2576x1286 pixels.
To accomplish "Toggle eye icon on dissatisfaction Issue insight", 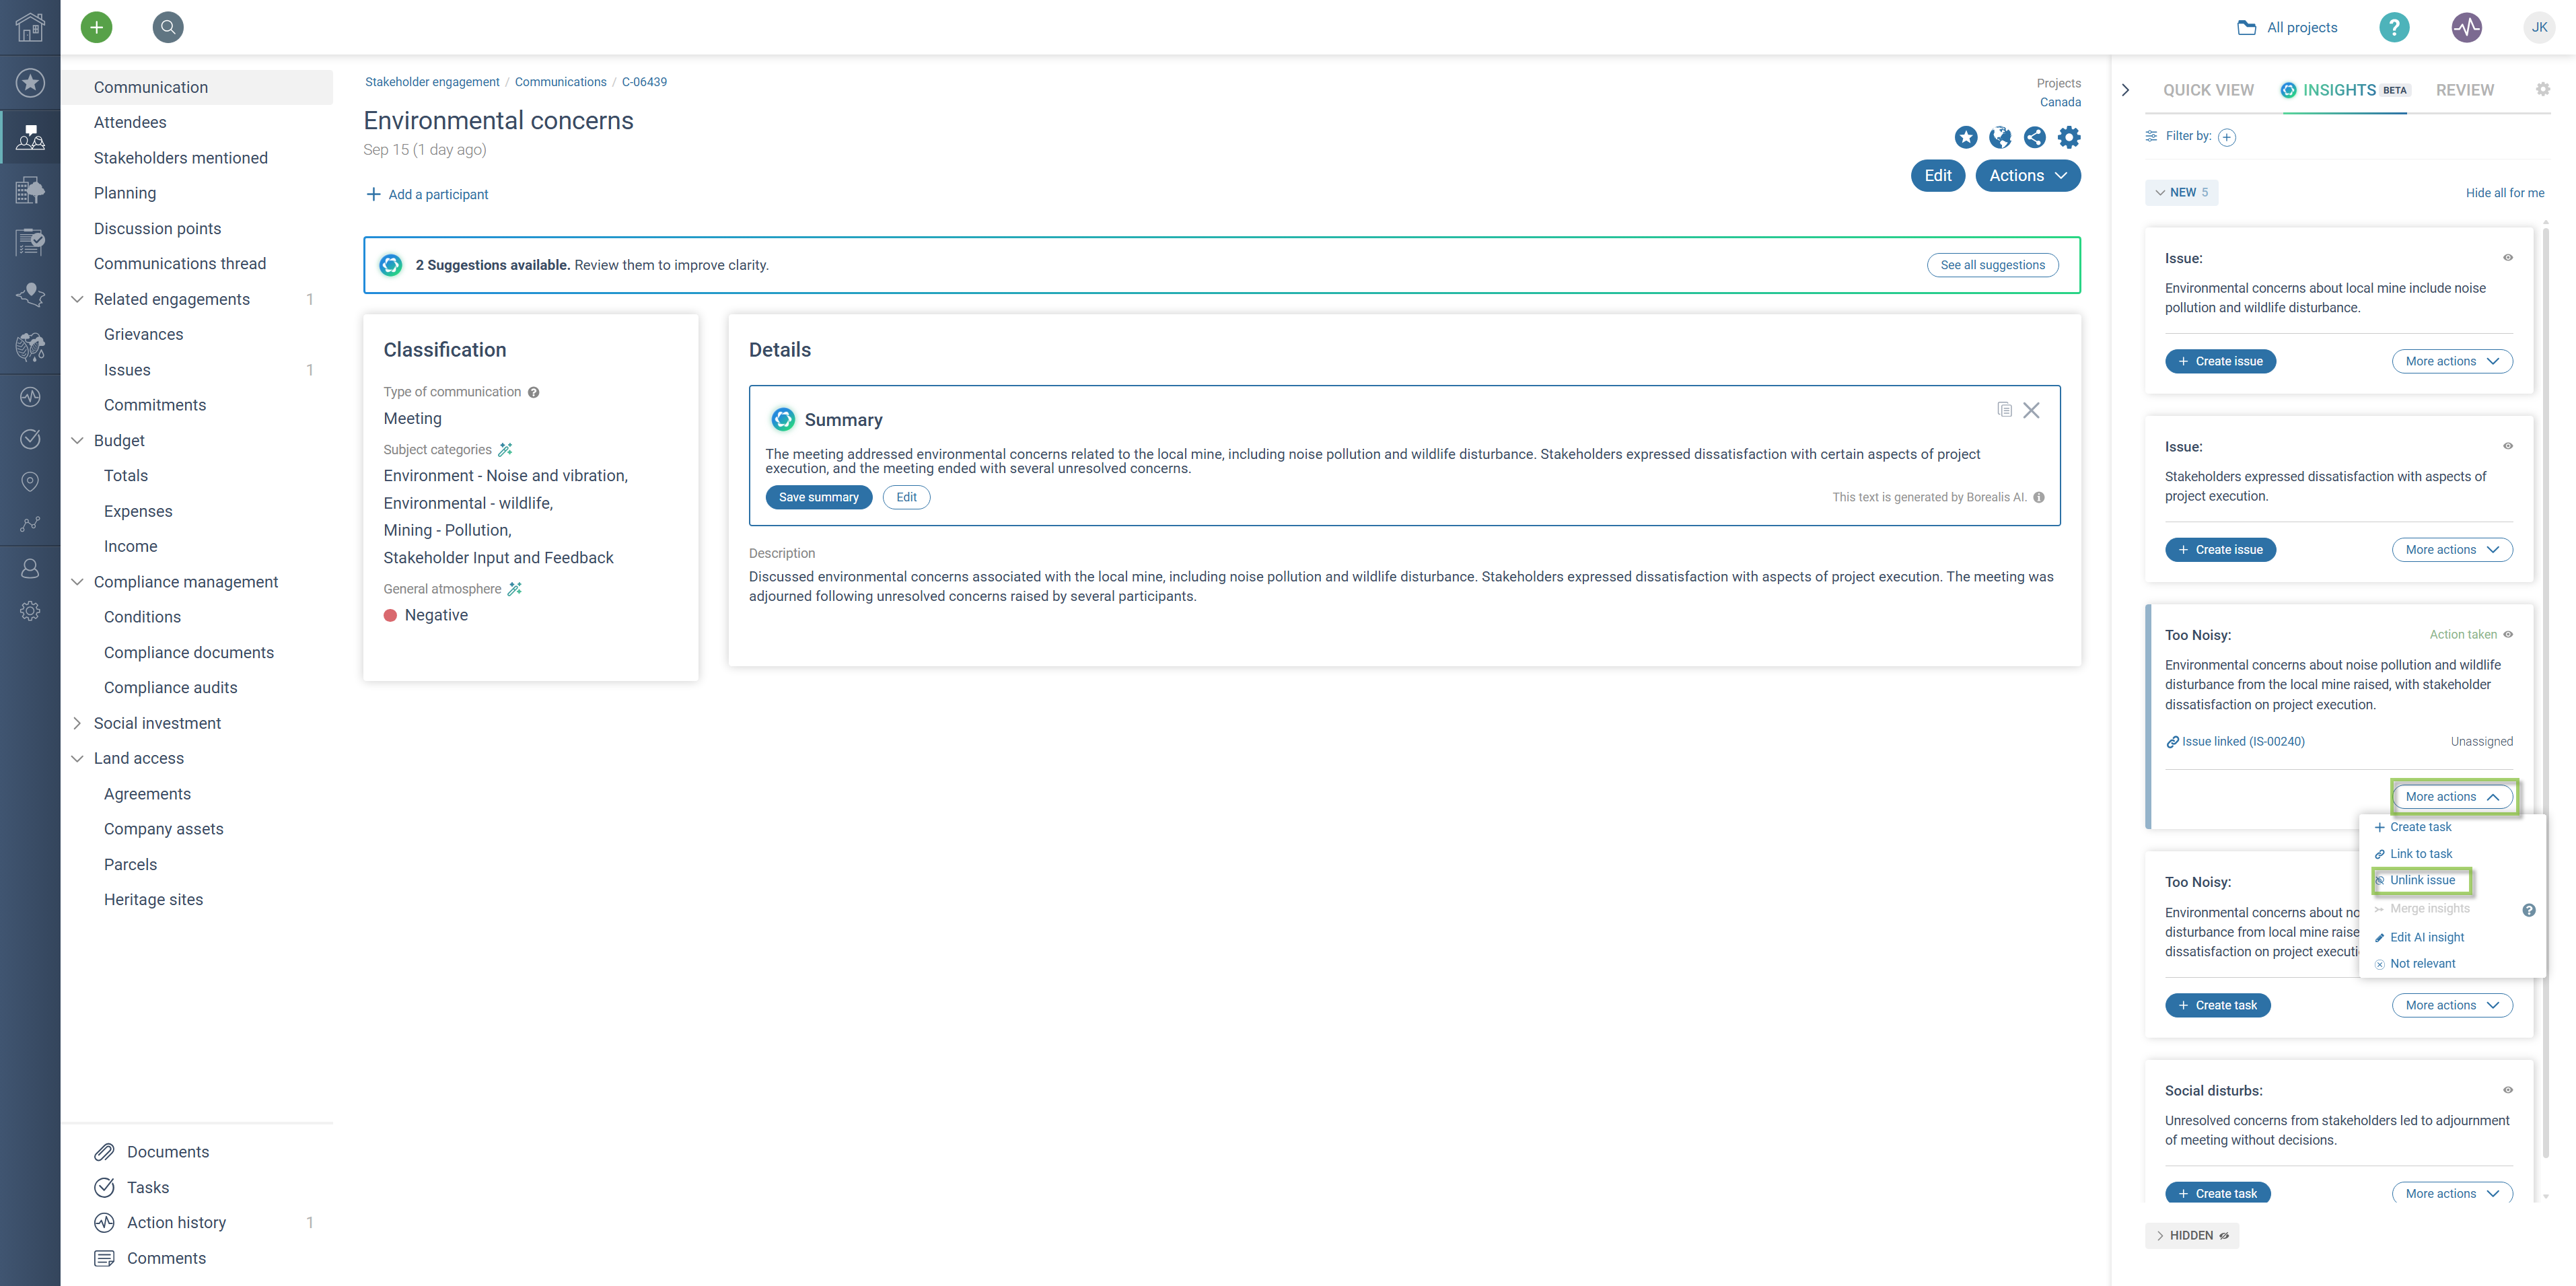I will tap(2508, 446).
